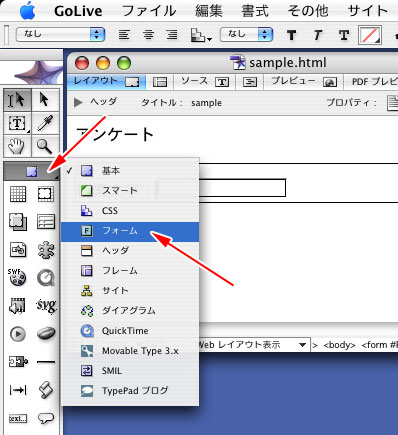Choose QuickTime from the palette menu

(x=130, y=331)
